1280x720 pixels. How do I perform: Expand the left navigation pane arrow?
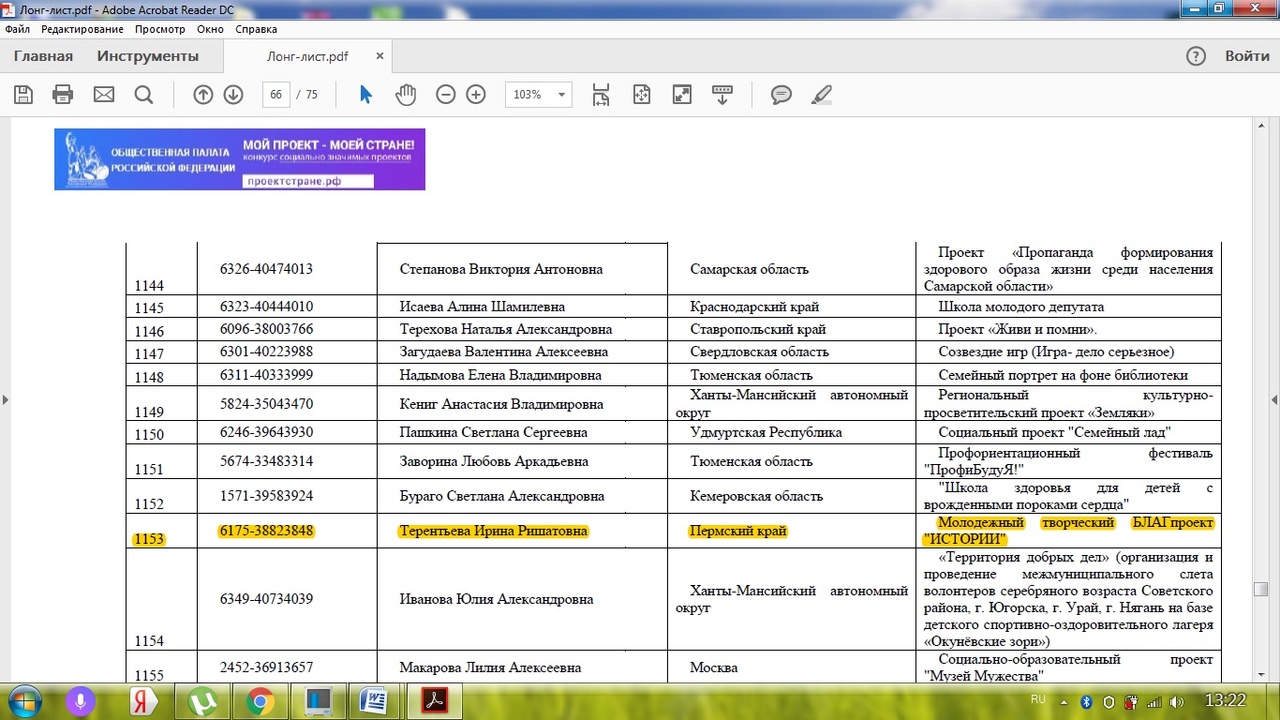point(5,400)
